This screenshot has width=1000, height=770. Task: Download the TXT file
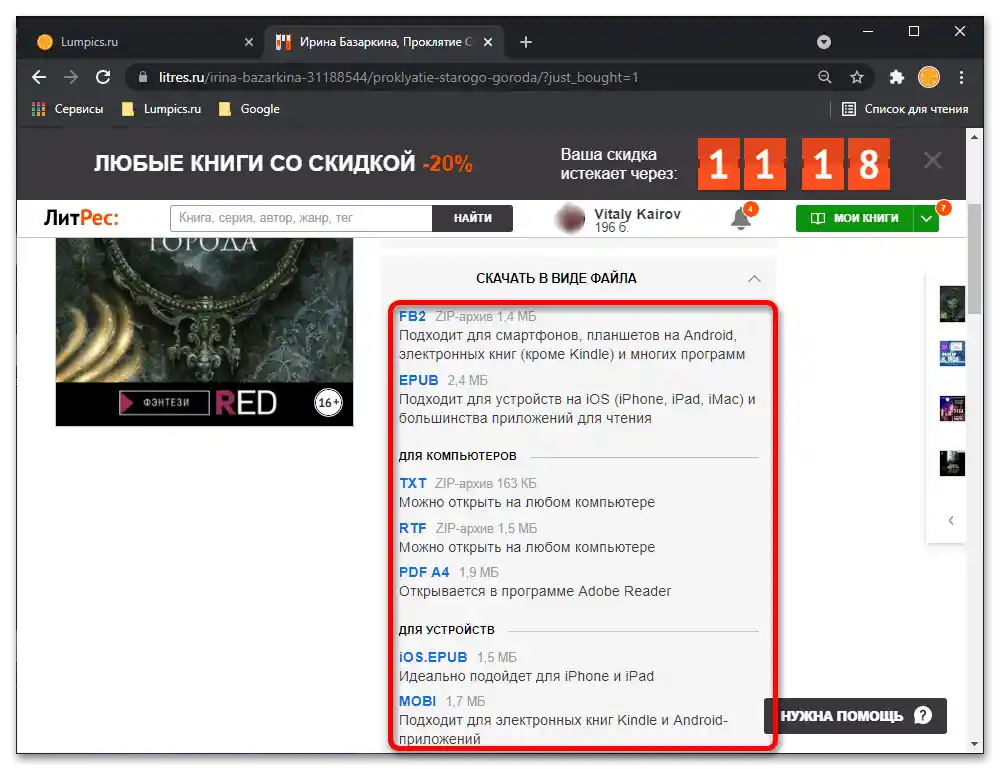(413, 484)
